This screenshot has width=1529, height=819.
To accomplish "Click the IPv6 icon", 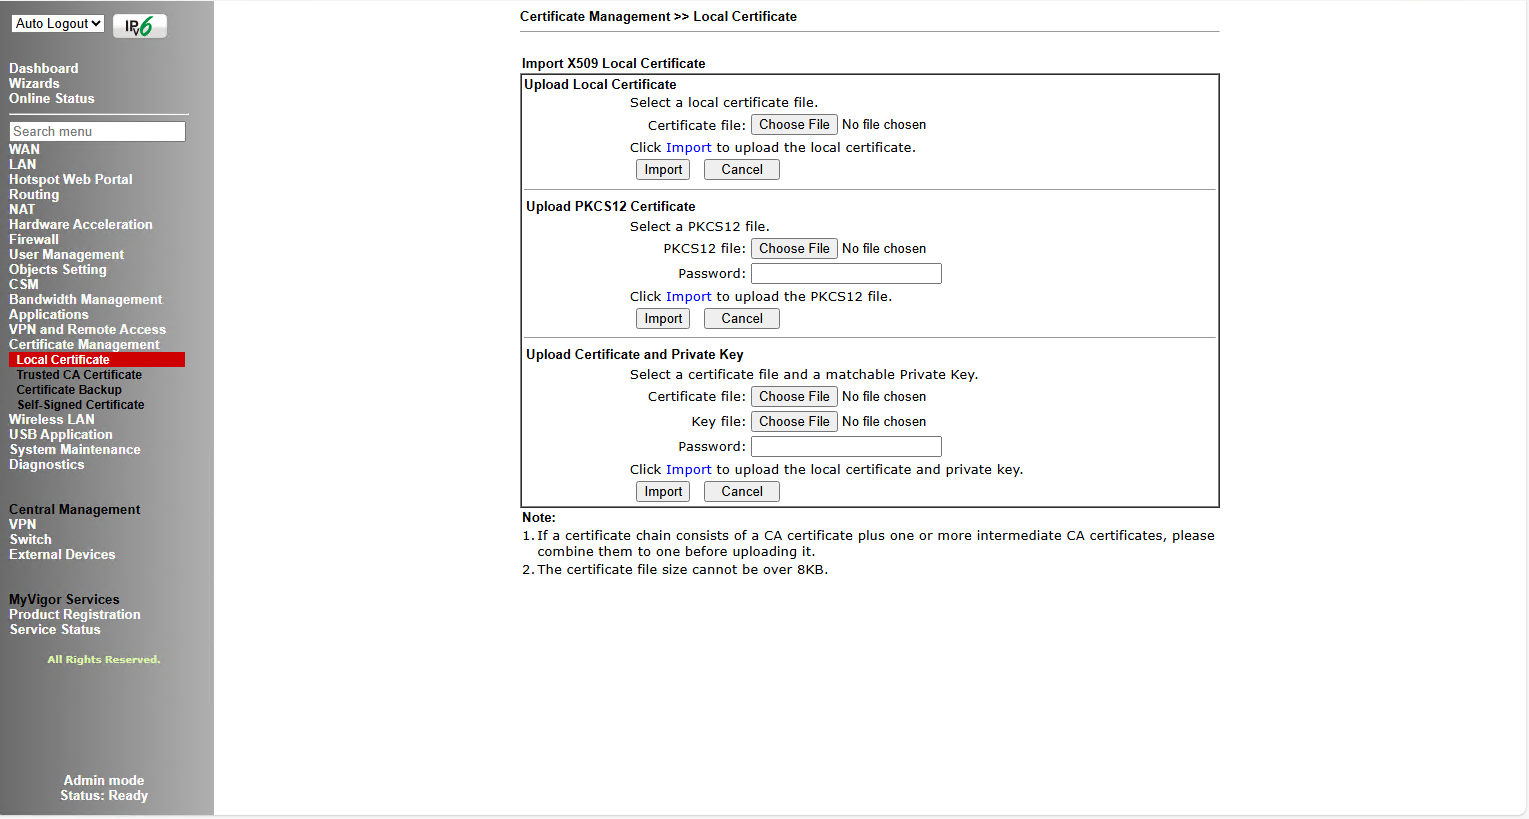I will pyautogui.click(x=140, y=26).
